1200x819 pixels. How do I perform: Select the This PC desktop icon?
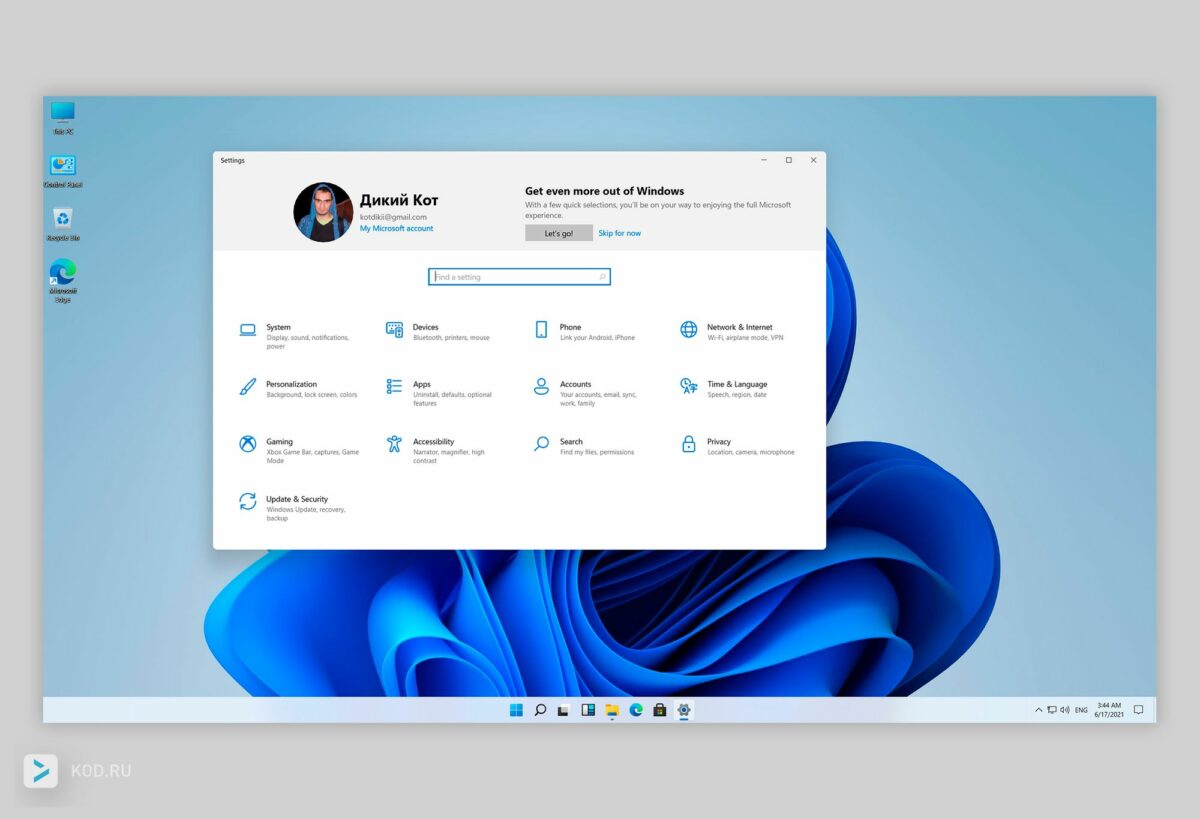(63, 117)
